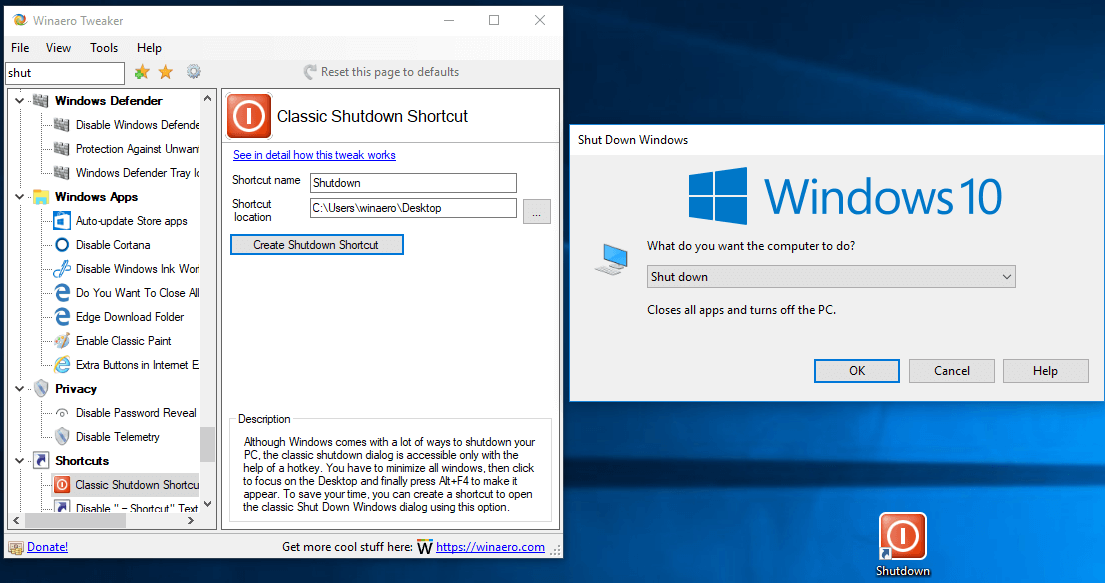The width and height of the screenshot is (1105, 583).
Task: Click the tree's scroll right arrow
Action: tap(191, 520)
